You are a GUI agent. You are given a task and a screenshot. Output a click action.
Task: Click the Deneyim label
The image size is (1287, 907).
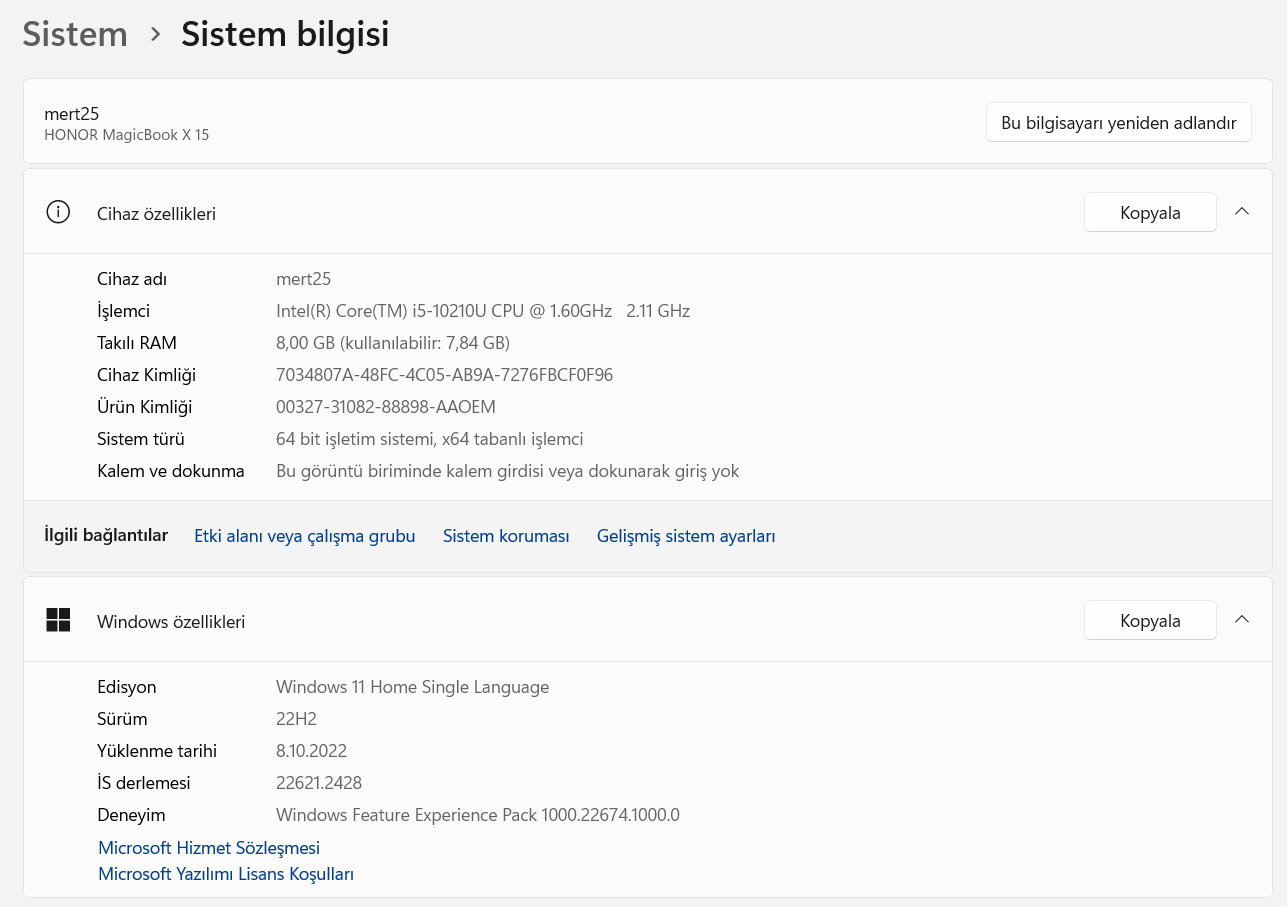pos(131,815)
